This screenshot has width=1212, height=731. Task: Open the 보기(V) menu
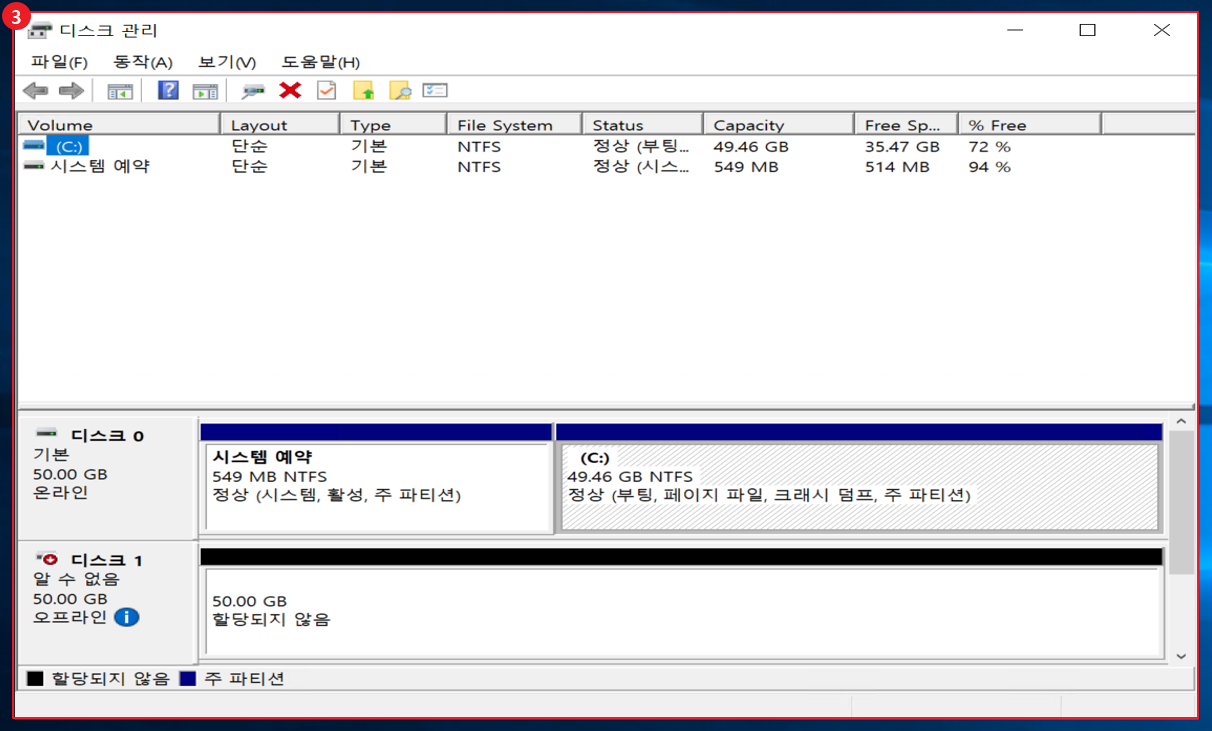tap(227, 62)
